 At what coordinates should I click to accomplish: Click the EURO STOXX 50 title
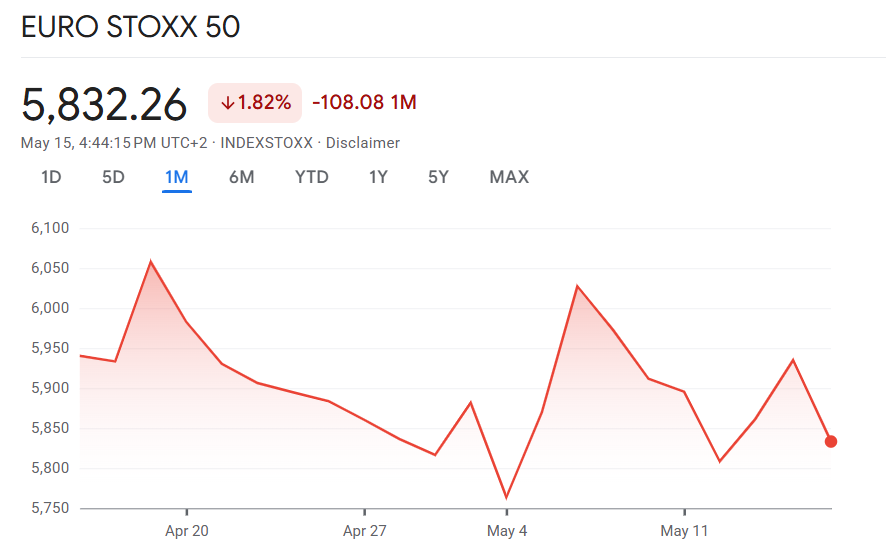pyautogui.click(x=131, y=27)
